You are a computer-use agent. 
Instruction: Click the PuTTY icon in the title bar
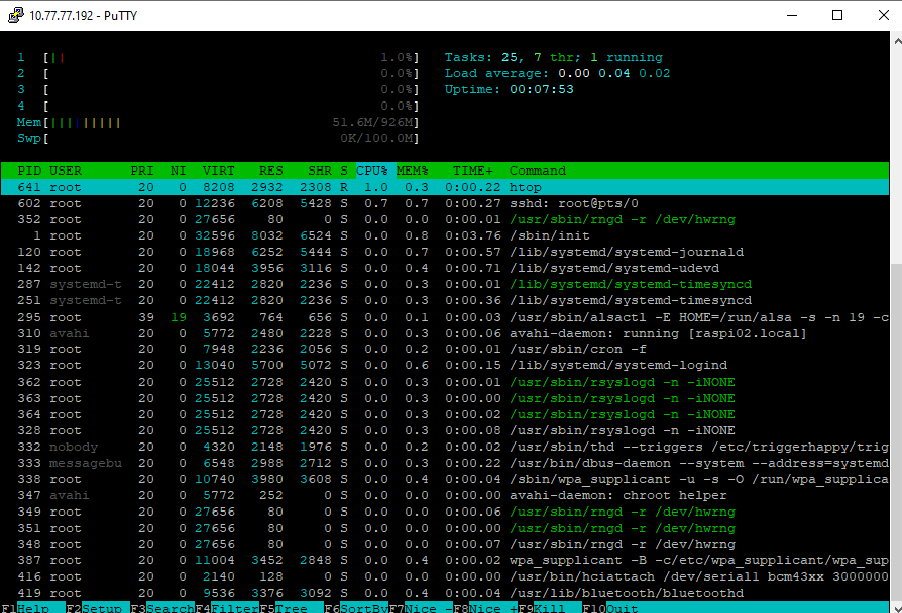click(x=13, y=15)
